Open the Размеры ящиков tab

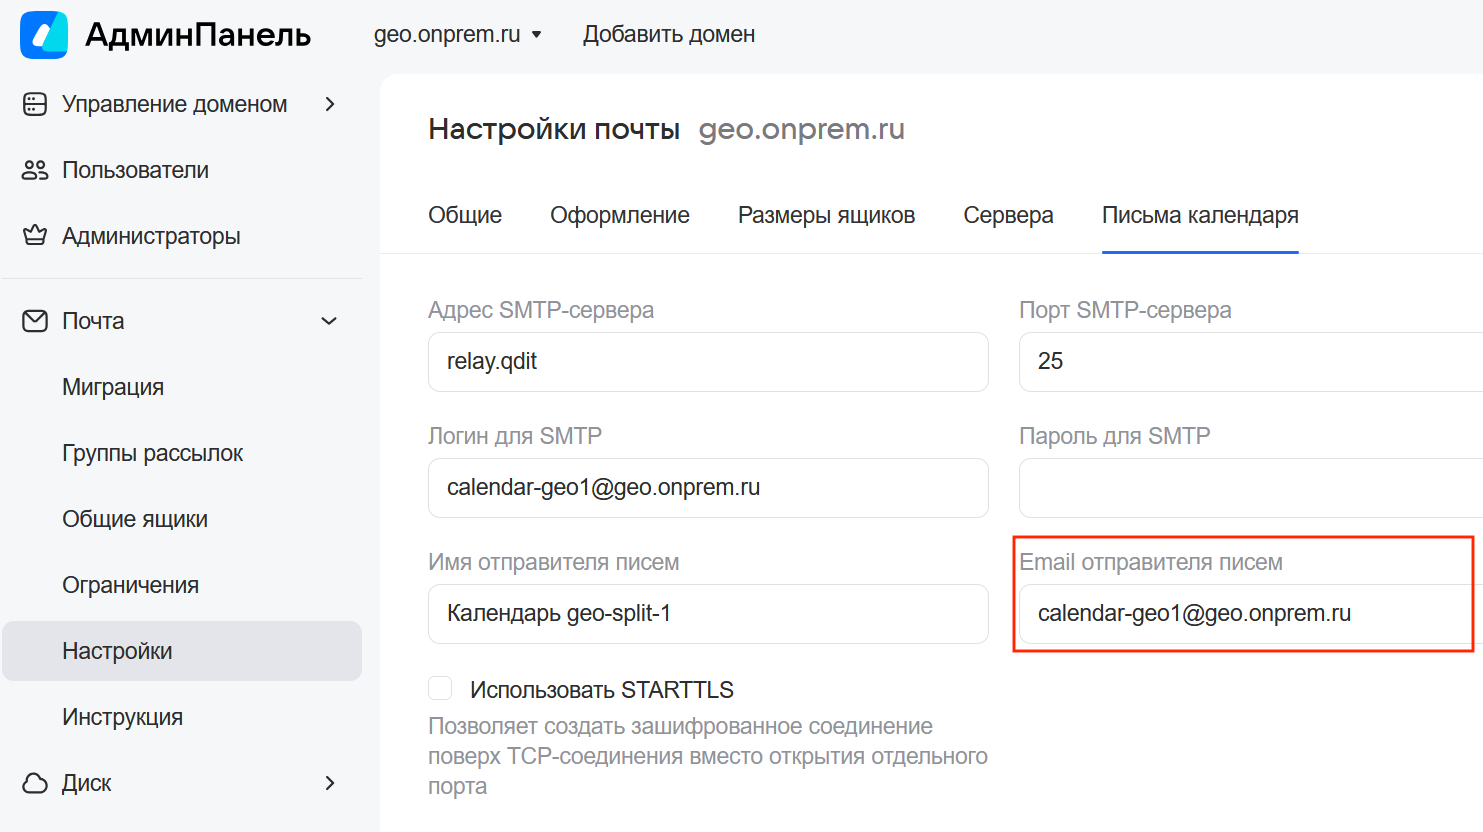point(826,215)
